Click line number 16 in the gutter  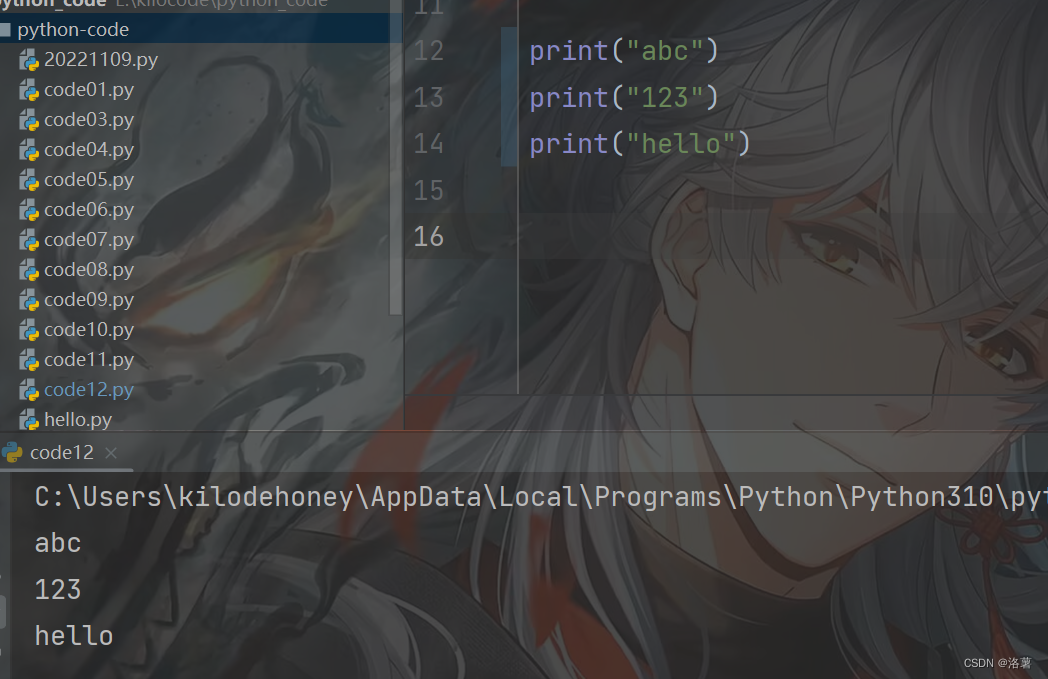pyautogui.click(x=428, y=237)
